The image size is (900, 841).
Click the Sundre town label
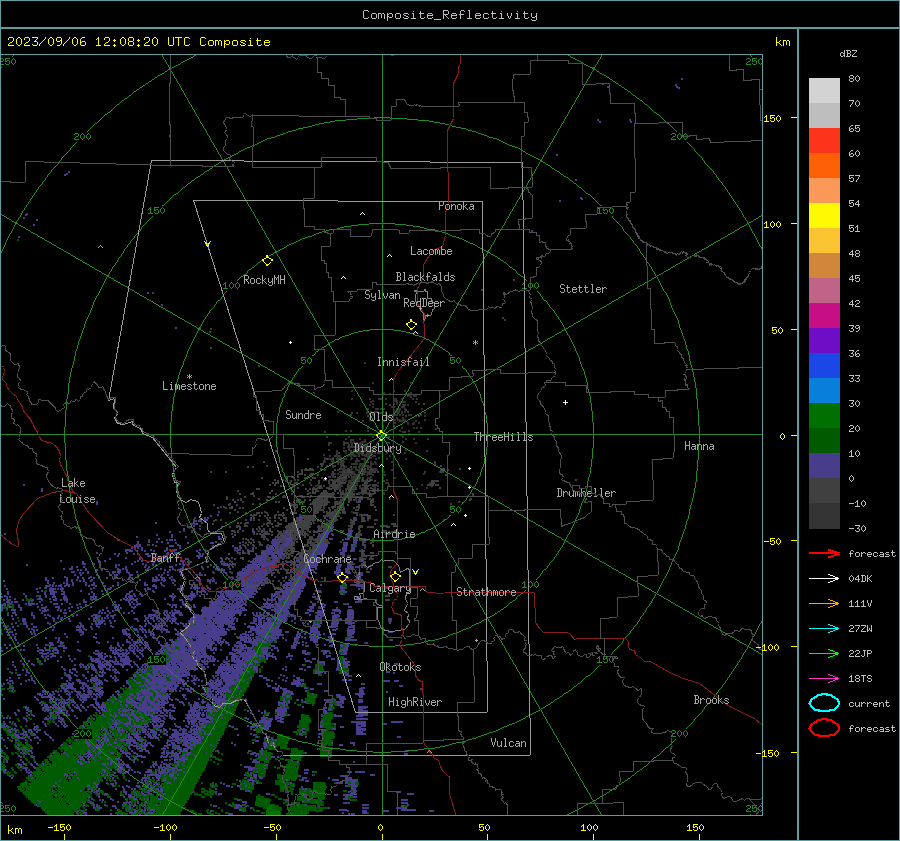pyautogui.click(x=303, y=414)
